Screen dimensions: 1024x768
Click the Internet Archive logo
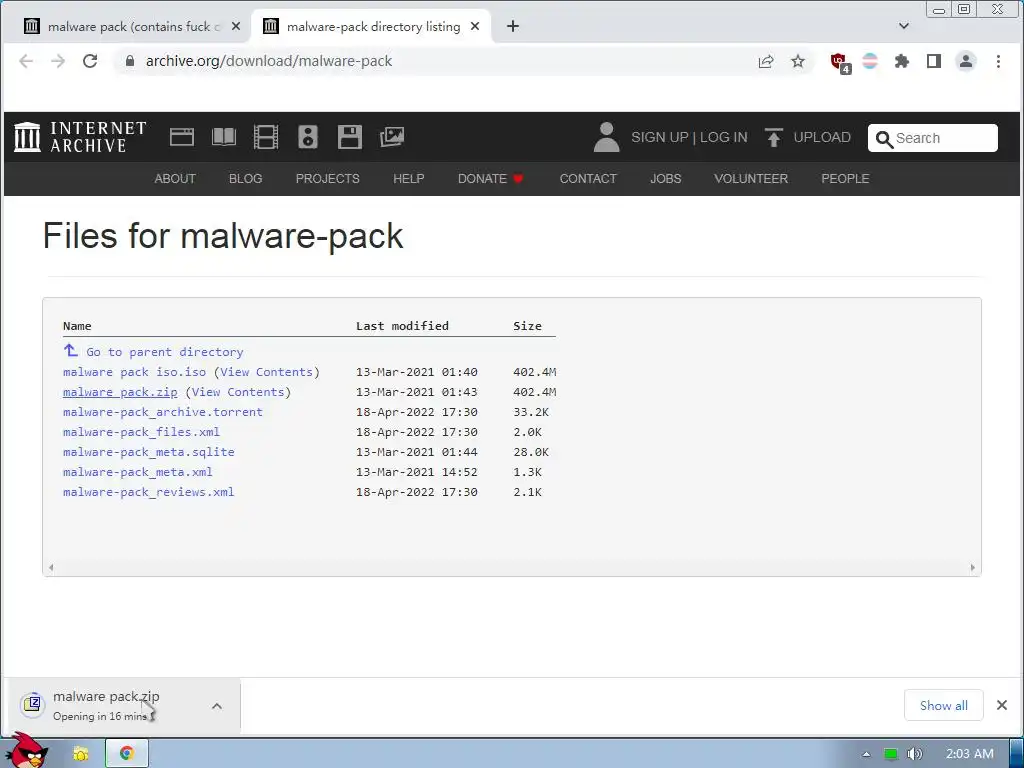tap(80, 137)
